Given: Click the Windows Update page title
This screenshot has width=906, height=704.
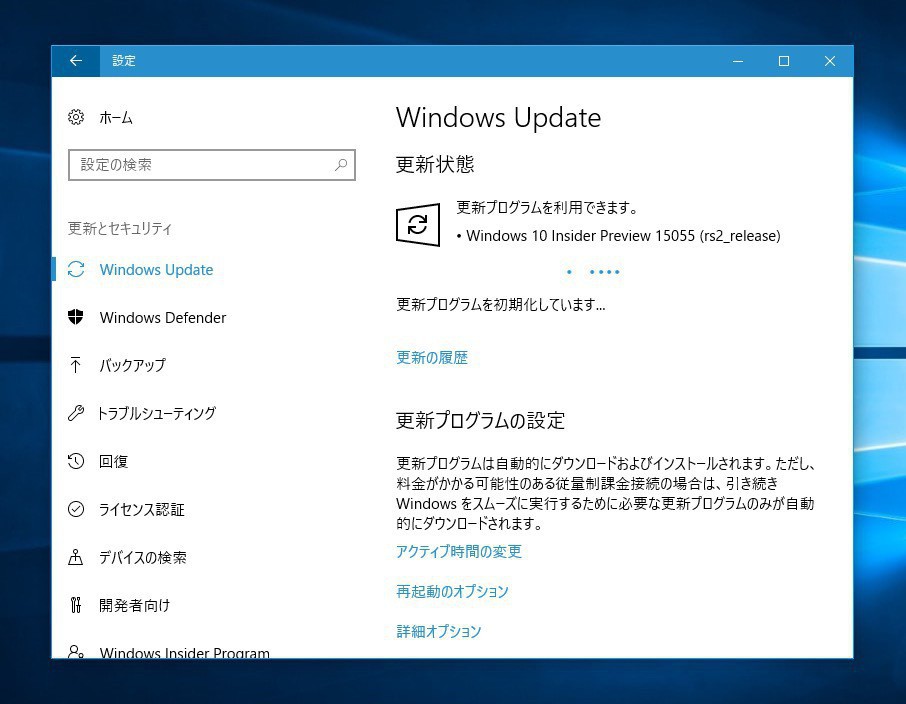Looking at the screenshot, I should pyautogui.click(x=498, y=118).
